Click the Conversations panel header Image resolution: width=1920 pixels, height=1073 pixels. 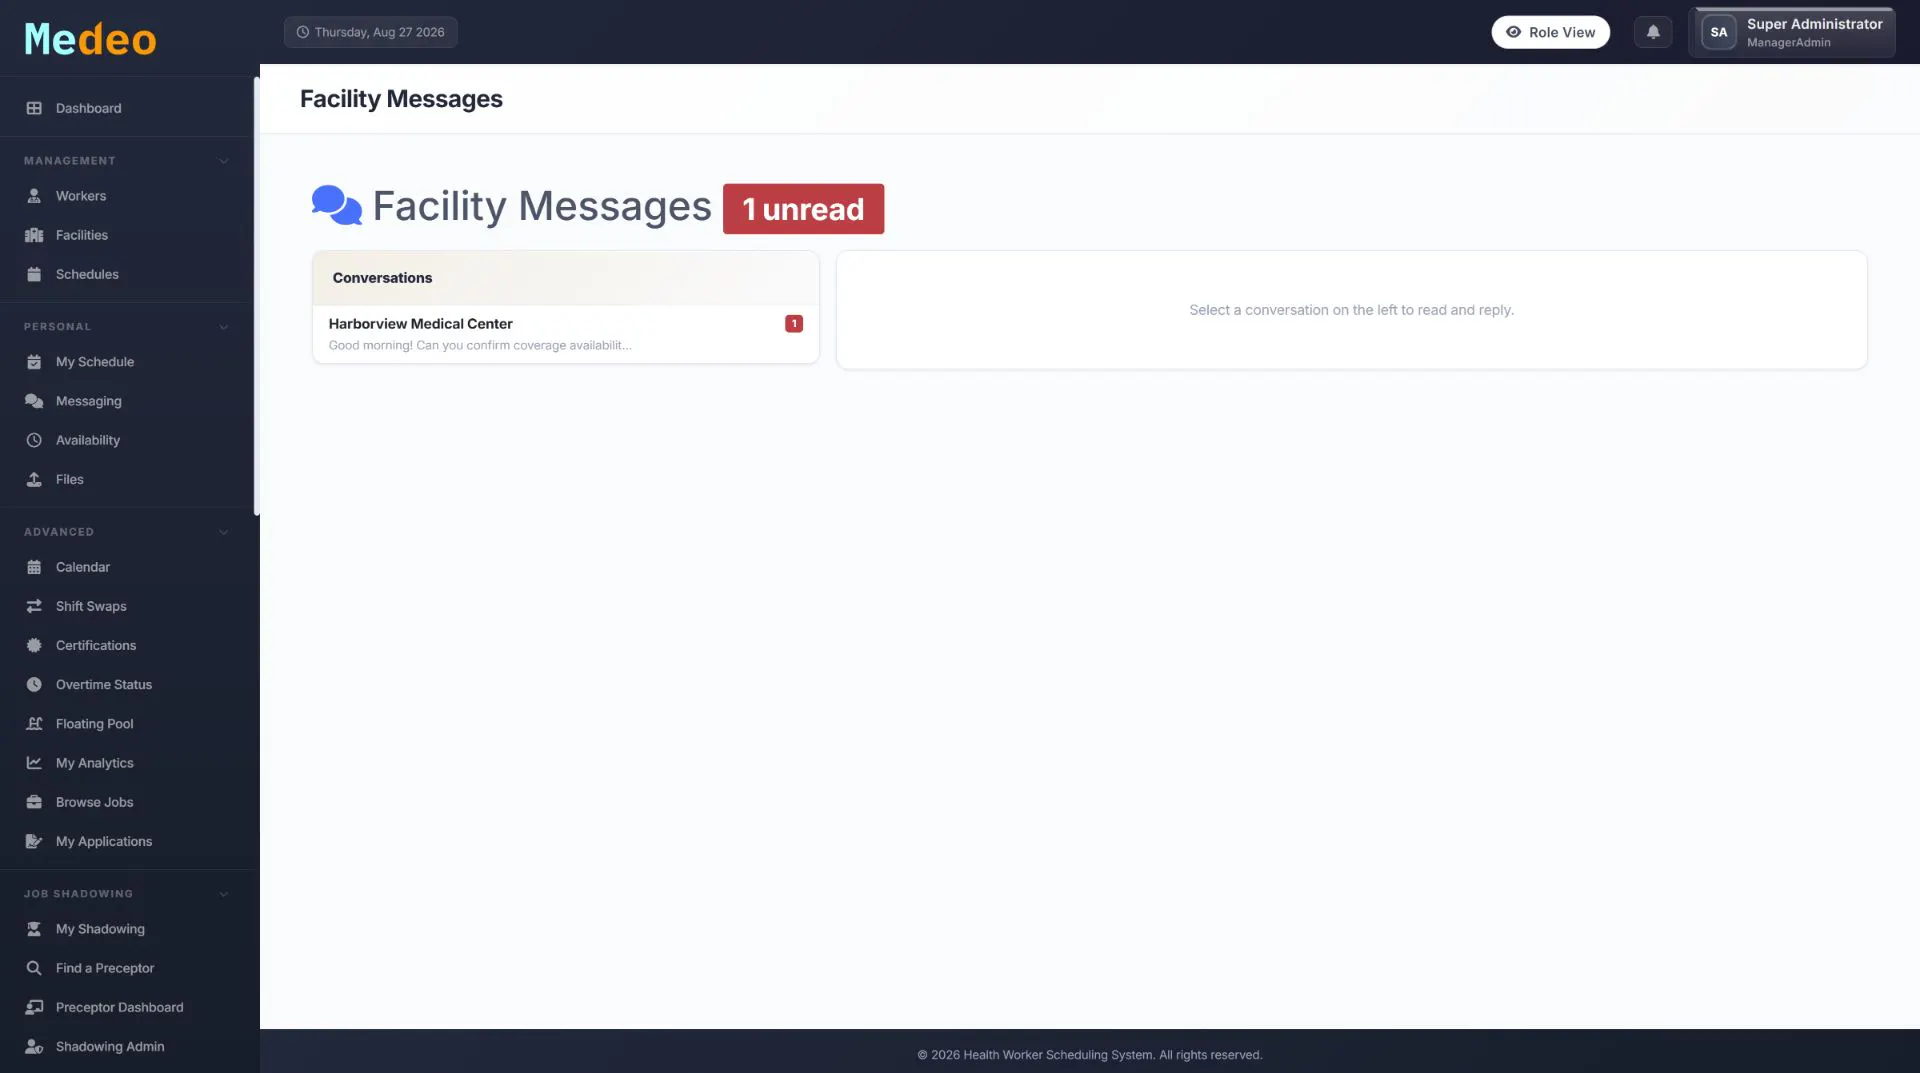point(565,278)
